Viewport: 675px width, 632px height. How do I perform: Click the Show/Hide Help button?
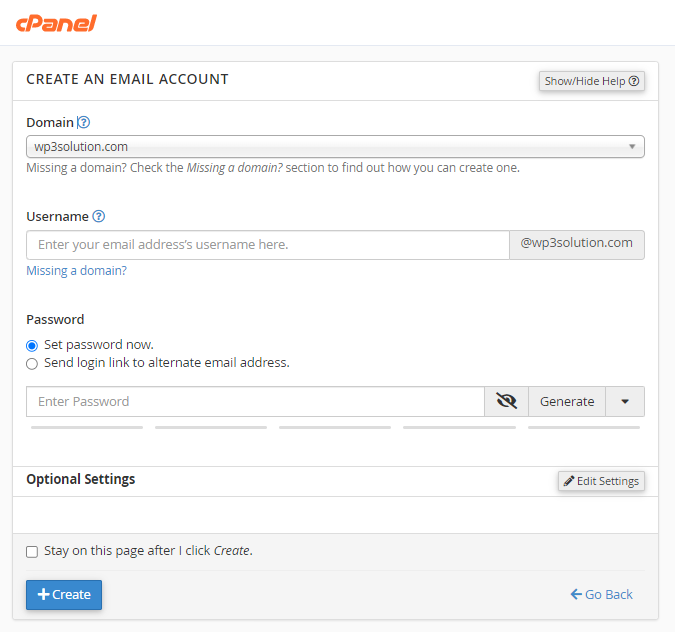[591, 81]
